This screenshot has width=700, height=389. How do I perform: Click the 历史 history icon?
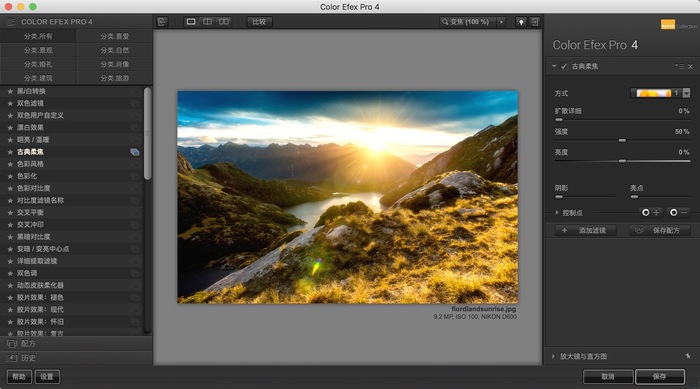12,358
